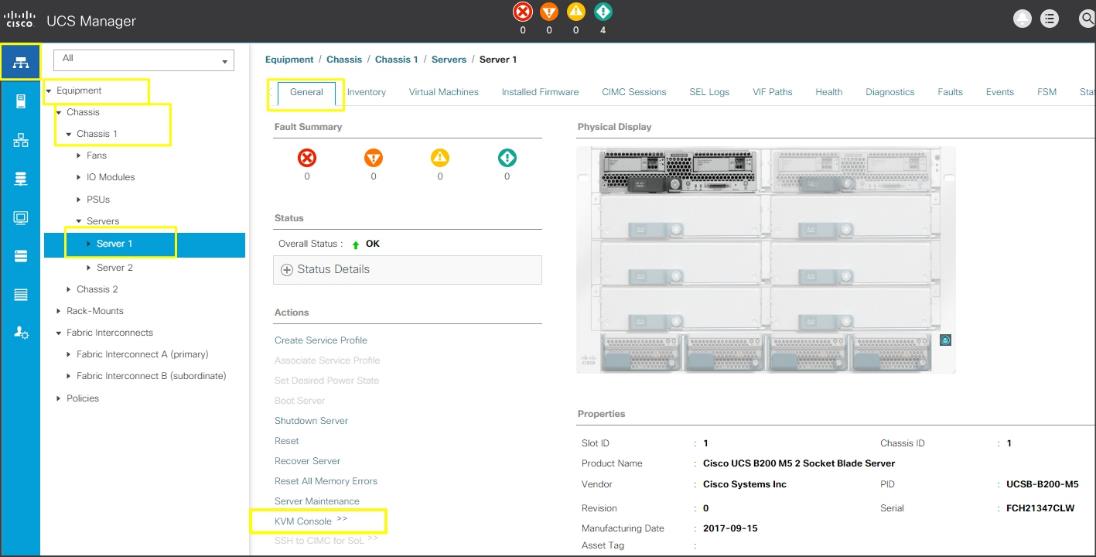Switch to the Faults tab

coord(950,92)
